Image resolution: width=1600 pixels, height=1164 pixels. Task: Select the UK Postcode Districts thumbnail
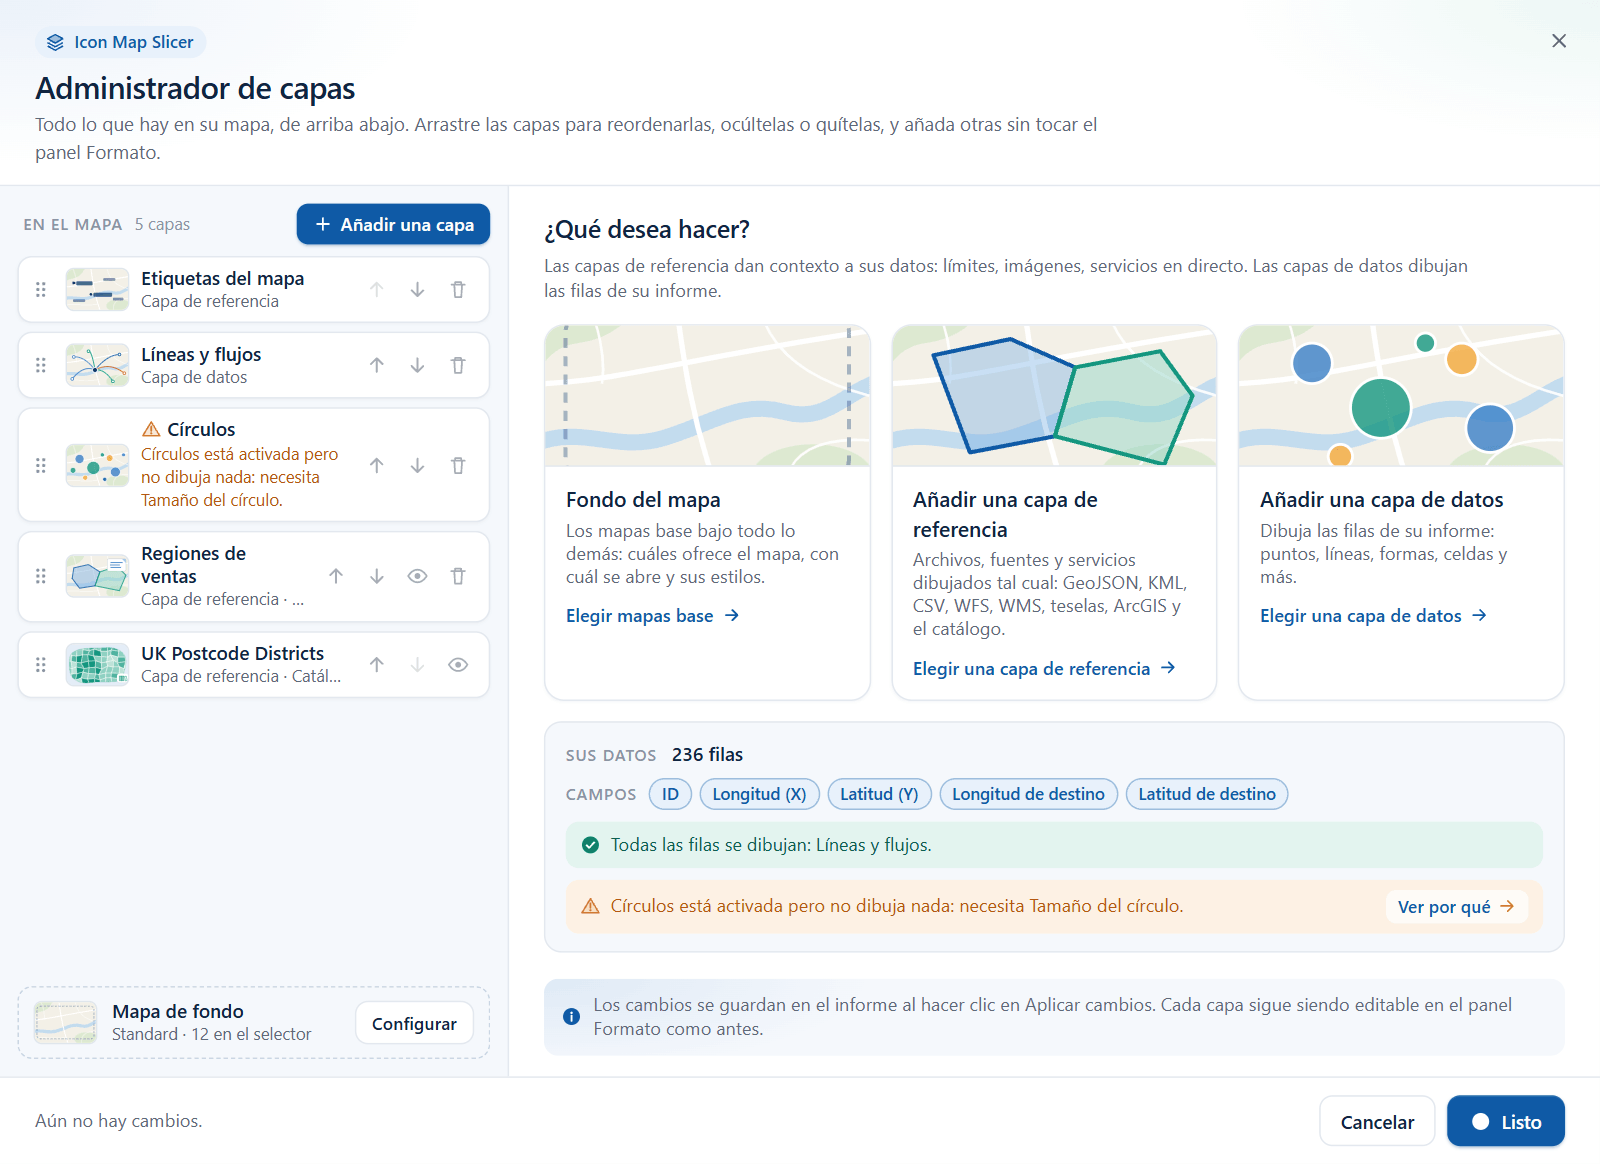97,665
